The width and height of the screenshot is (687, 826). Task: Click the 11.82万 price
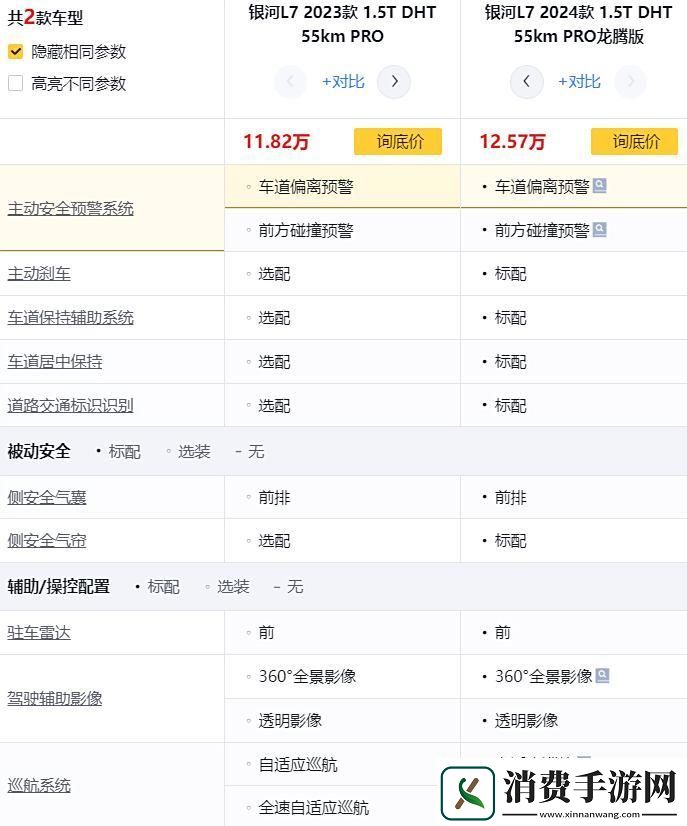pos(276,142)
